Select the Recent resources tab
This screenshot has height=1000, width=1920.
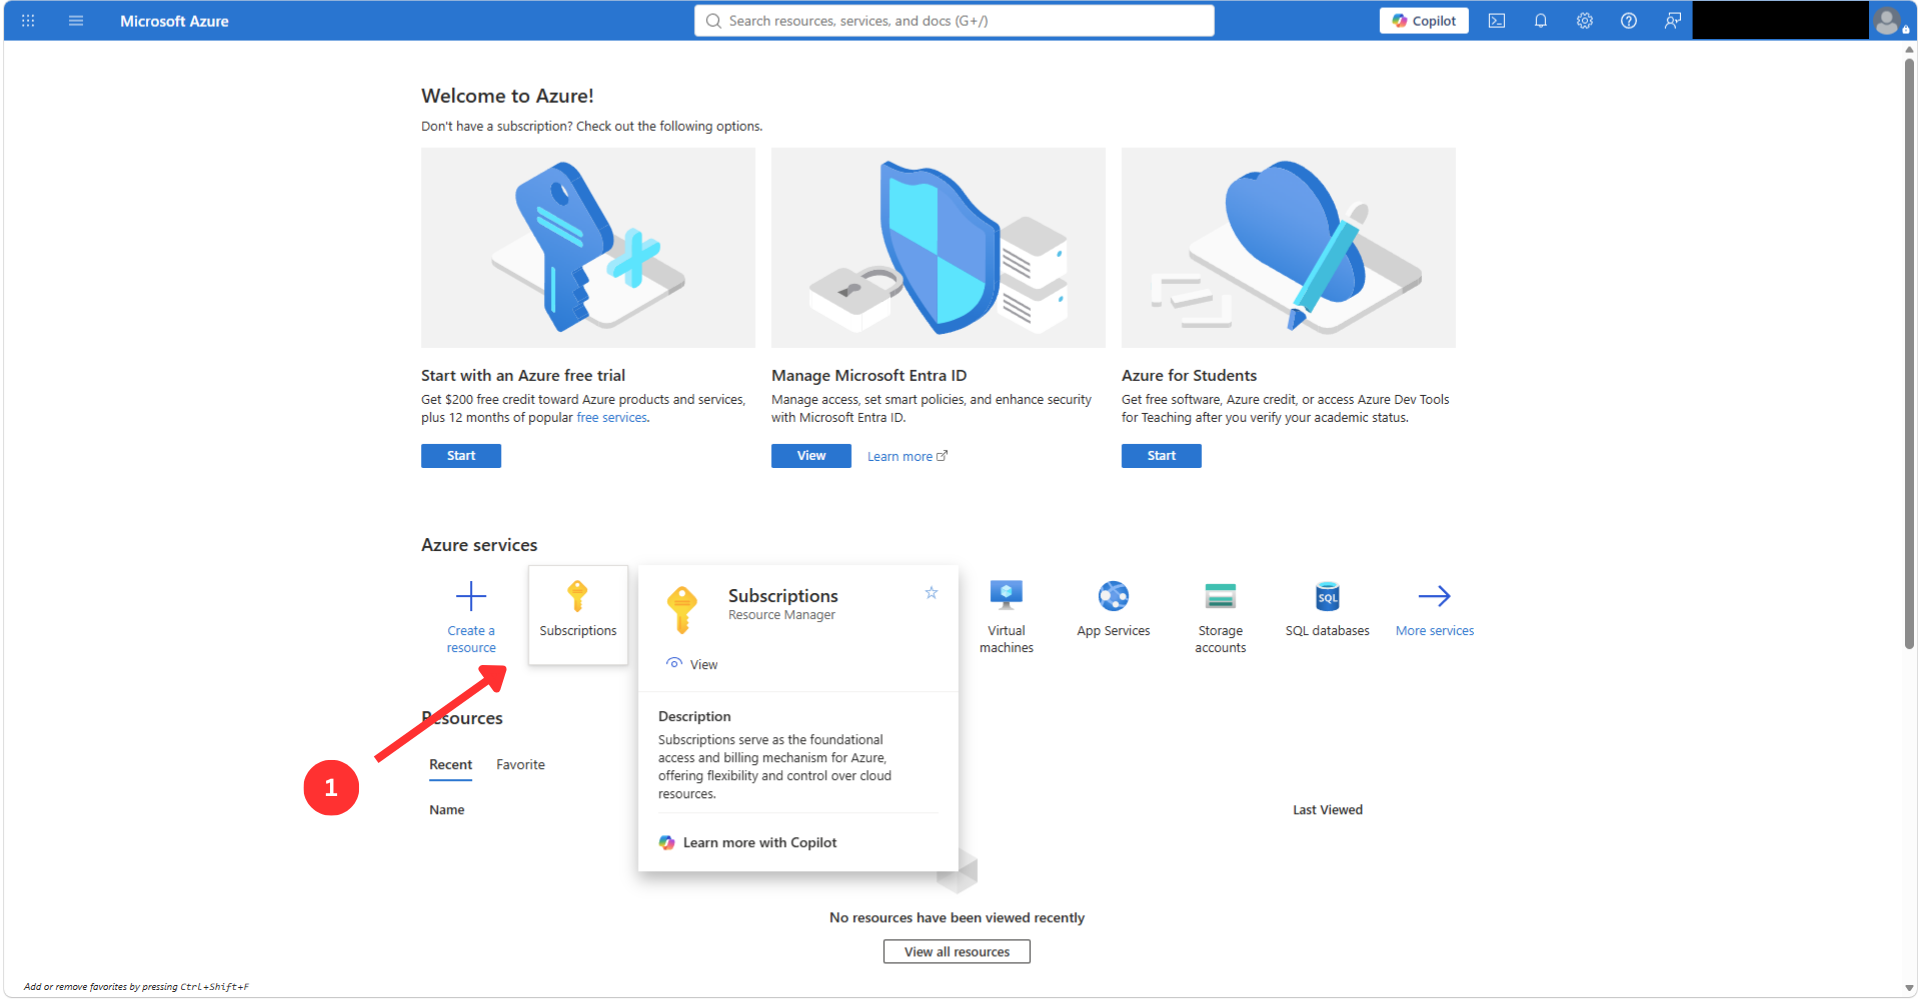(x=450, y=765)
